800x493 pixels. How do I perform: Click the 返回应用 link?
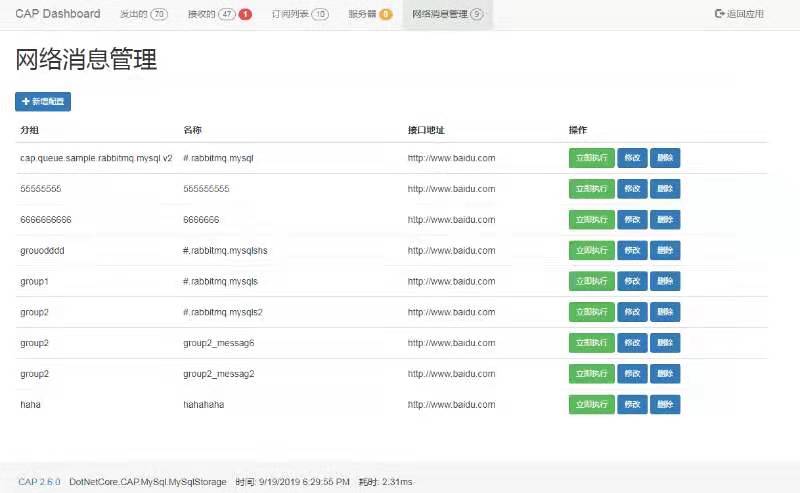(739, 14)
